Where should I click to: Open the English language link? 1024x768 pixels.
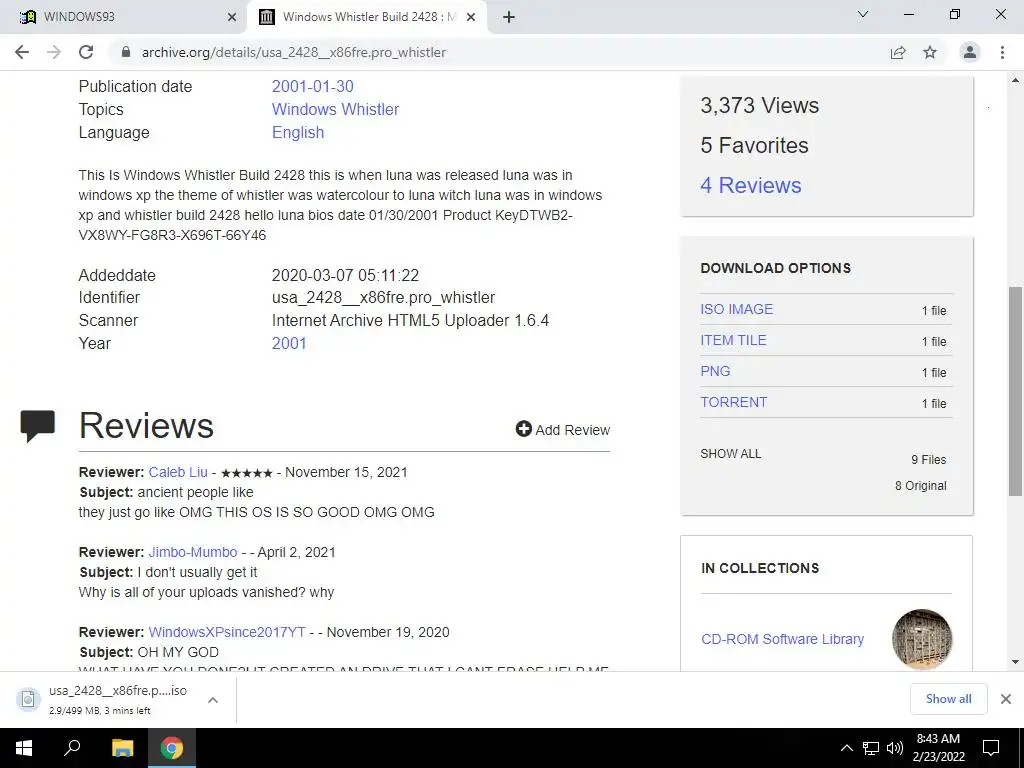(x=298, y=132)
